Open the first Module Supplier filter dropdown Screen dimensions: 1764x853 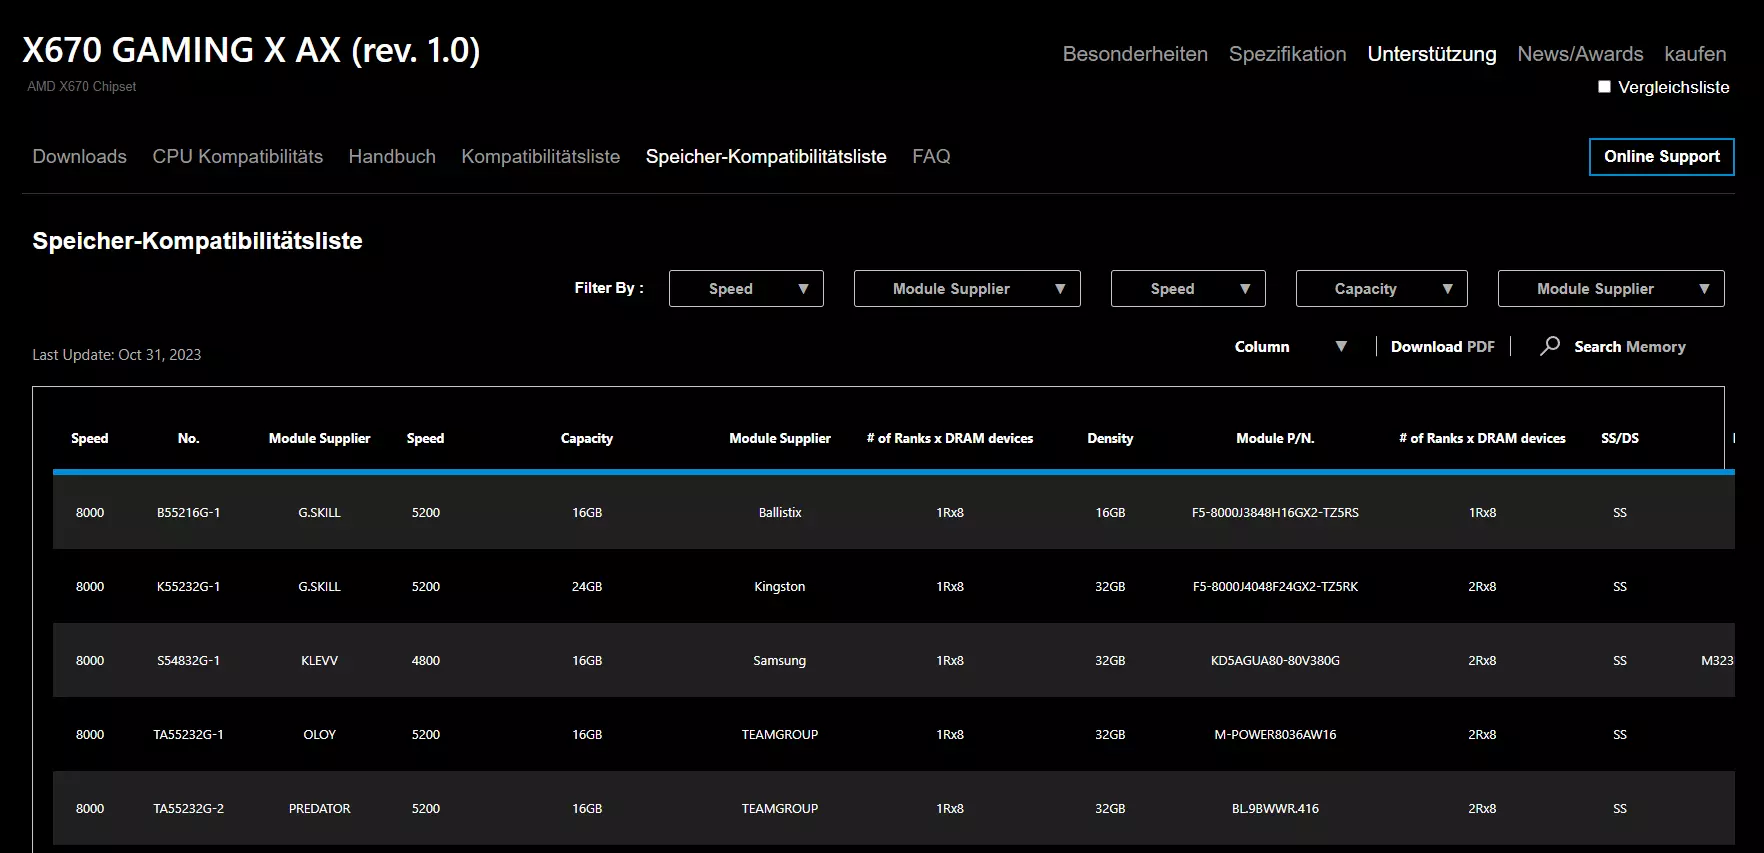(967, 289)
